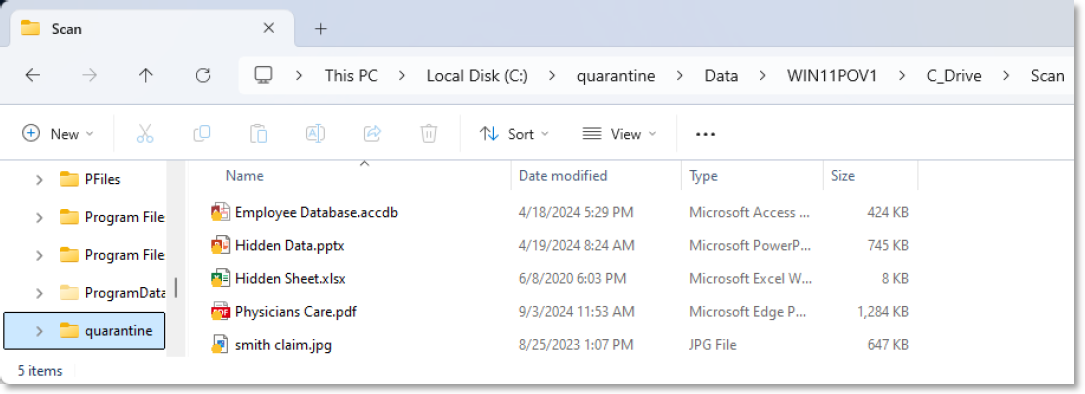Expand the quarantine folder in sidebar
The height and width of the screenshot is (394, 1085).
tap(39, 331)
